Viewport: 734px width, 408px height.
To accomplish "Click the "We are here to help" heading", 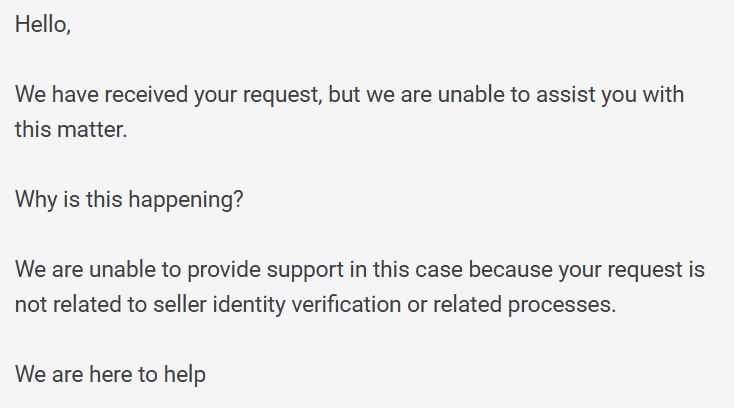I will (110, 375).
